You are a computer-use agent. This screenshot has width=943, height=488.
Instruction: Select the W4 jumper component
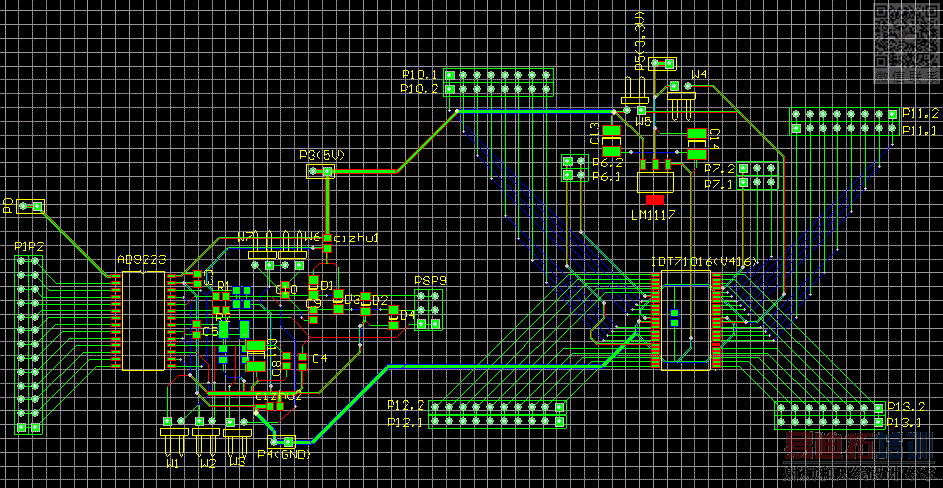coord(681,100)
